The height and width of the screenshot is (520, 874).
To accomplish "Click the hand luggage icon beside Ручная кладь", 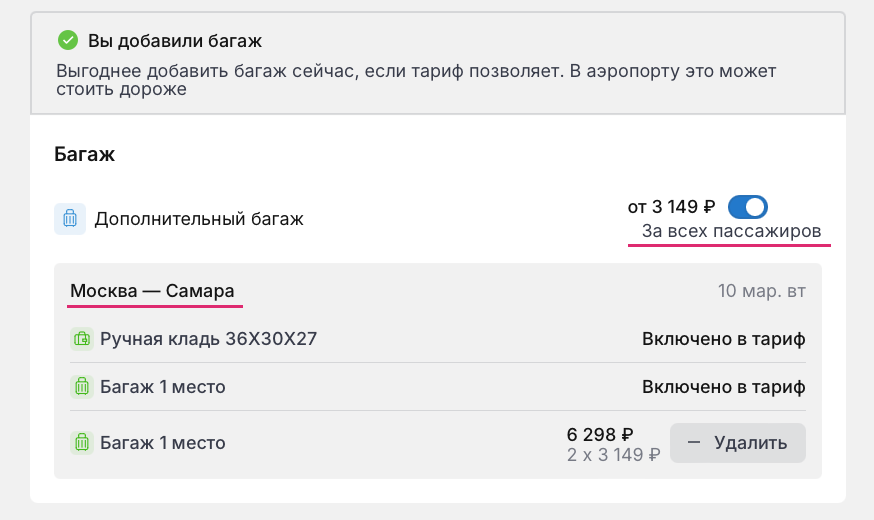I will pos(81,339).
